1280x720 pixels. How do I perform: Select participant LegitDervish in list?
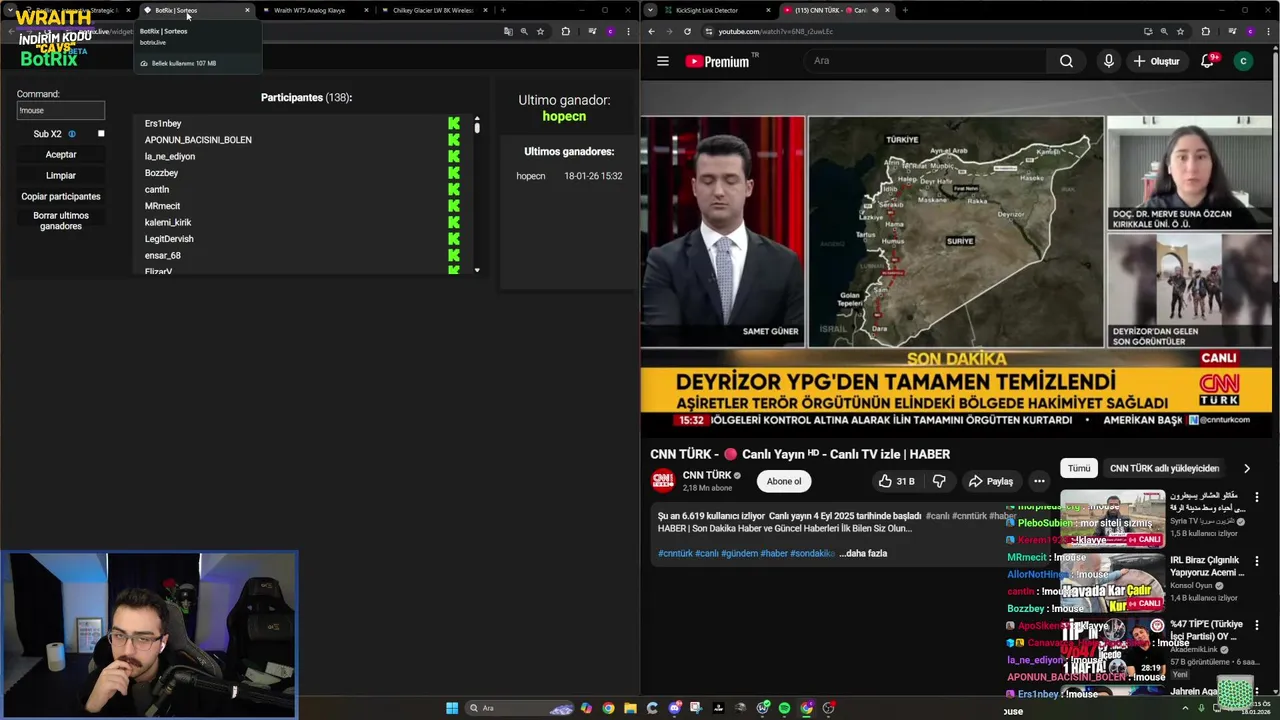point(169,239)
